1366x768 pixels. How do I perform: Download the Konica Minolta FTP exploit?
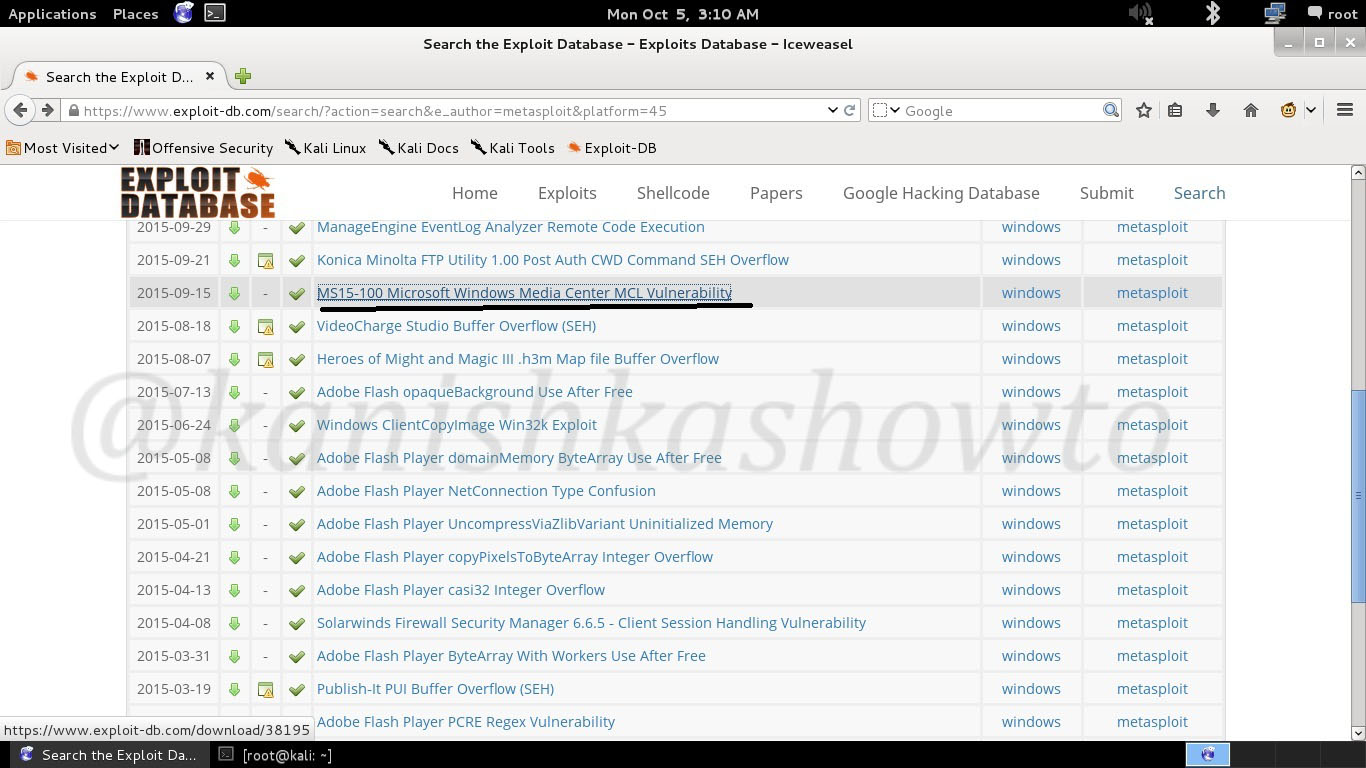pos(234,260)
